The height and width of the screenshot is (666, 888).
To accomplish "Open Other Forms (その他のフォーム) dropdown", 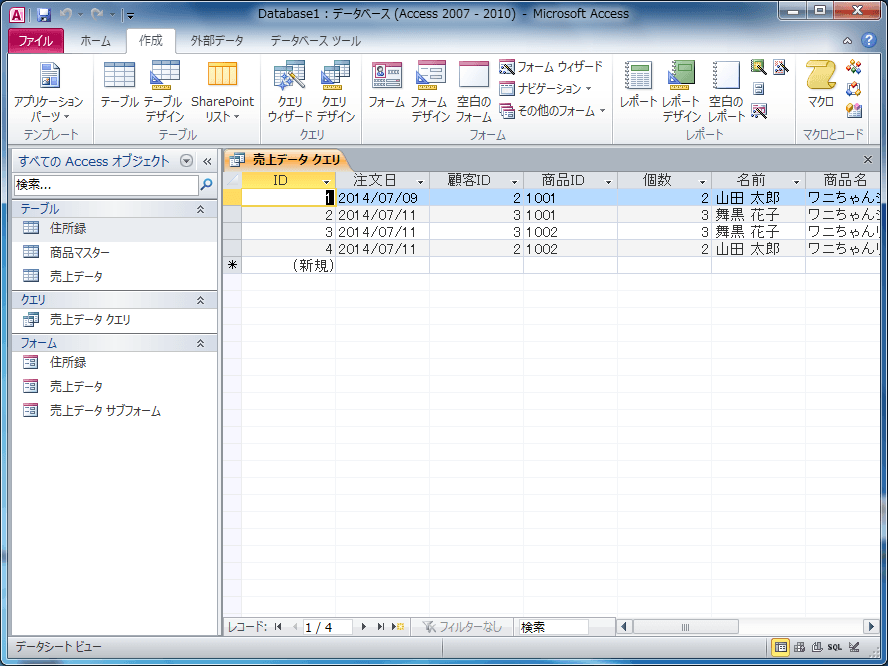I will 552,111.
